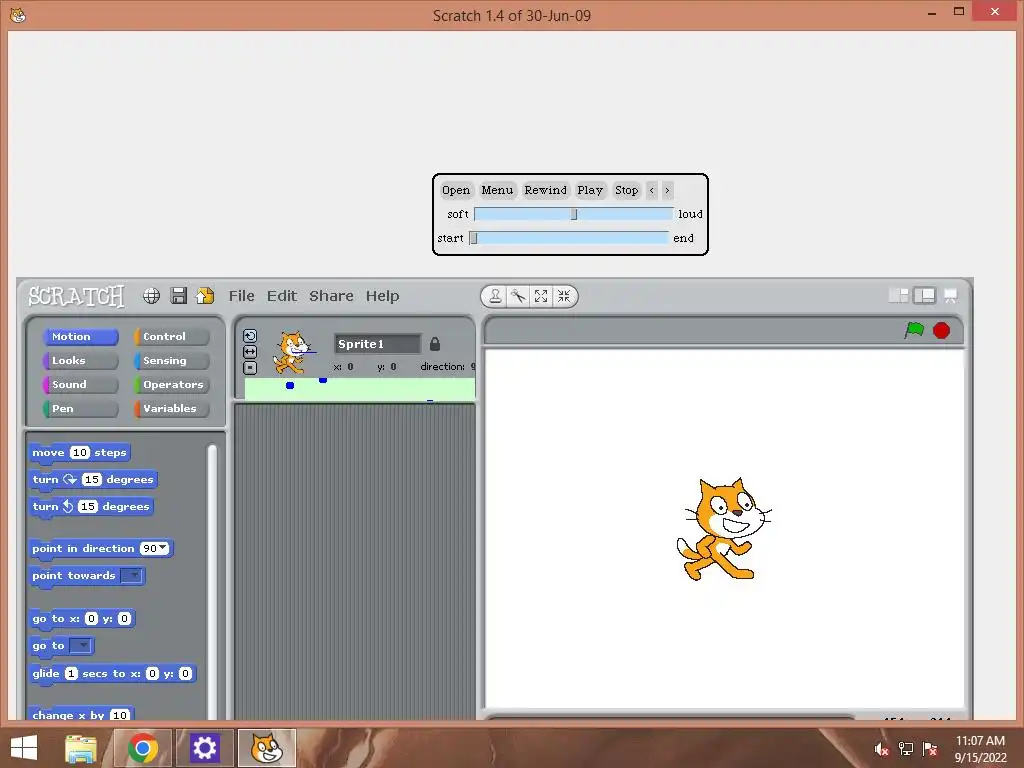The image size is (1024, 768).
Task: Click the SCRATCH logo
Action: 76,296
